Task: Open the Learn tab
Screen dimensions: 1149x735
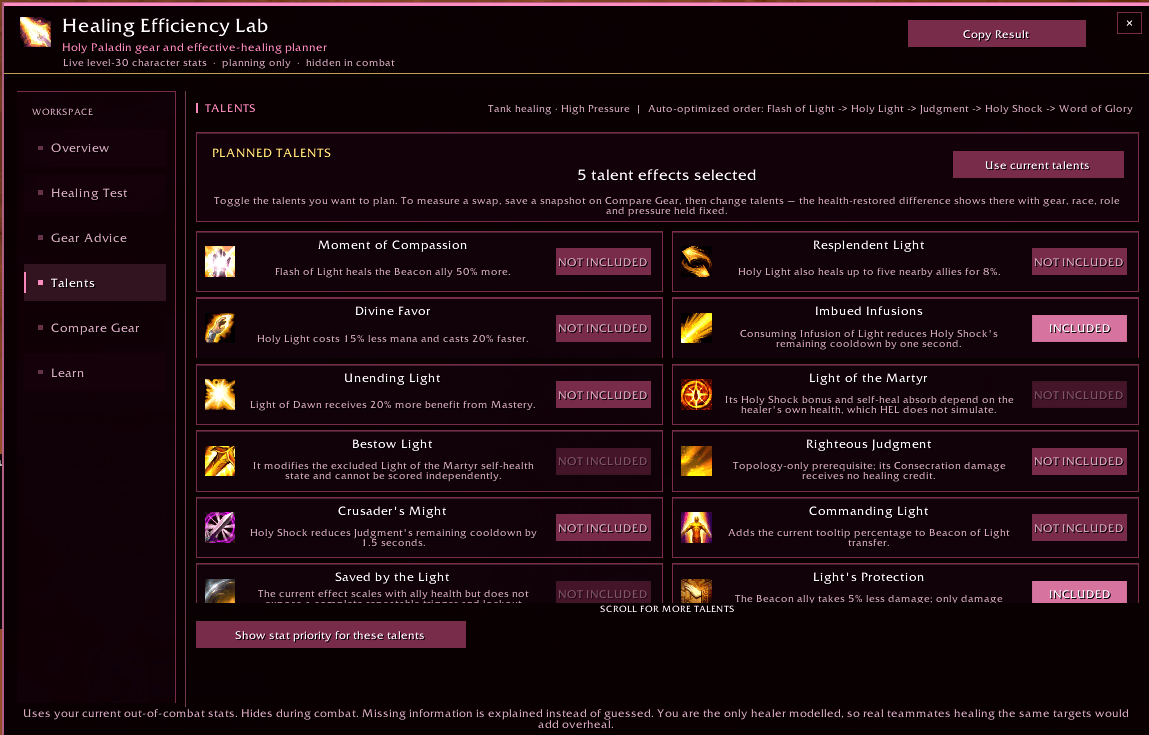Action: pos(95,372)
